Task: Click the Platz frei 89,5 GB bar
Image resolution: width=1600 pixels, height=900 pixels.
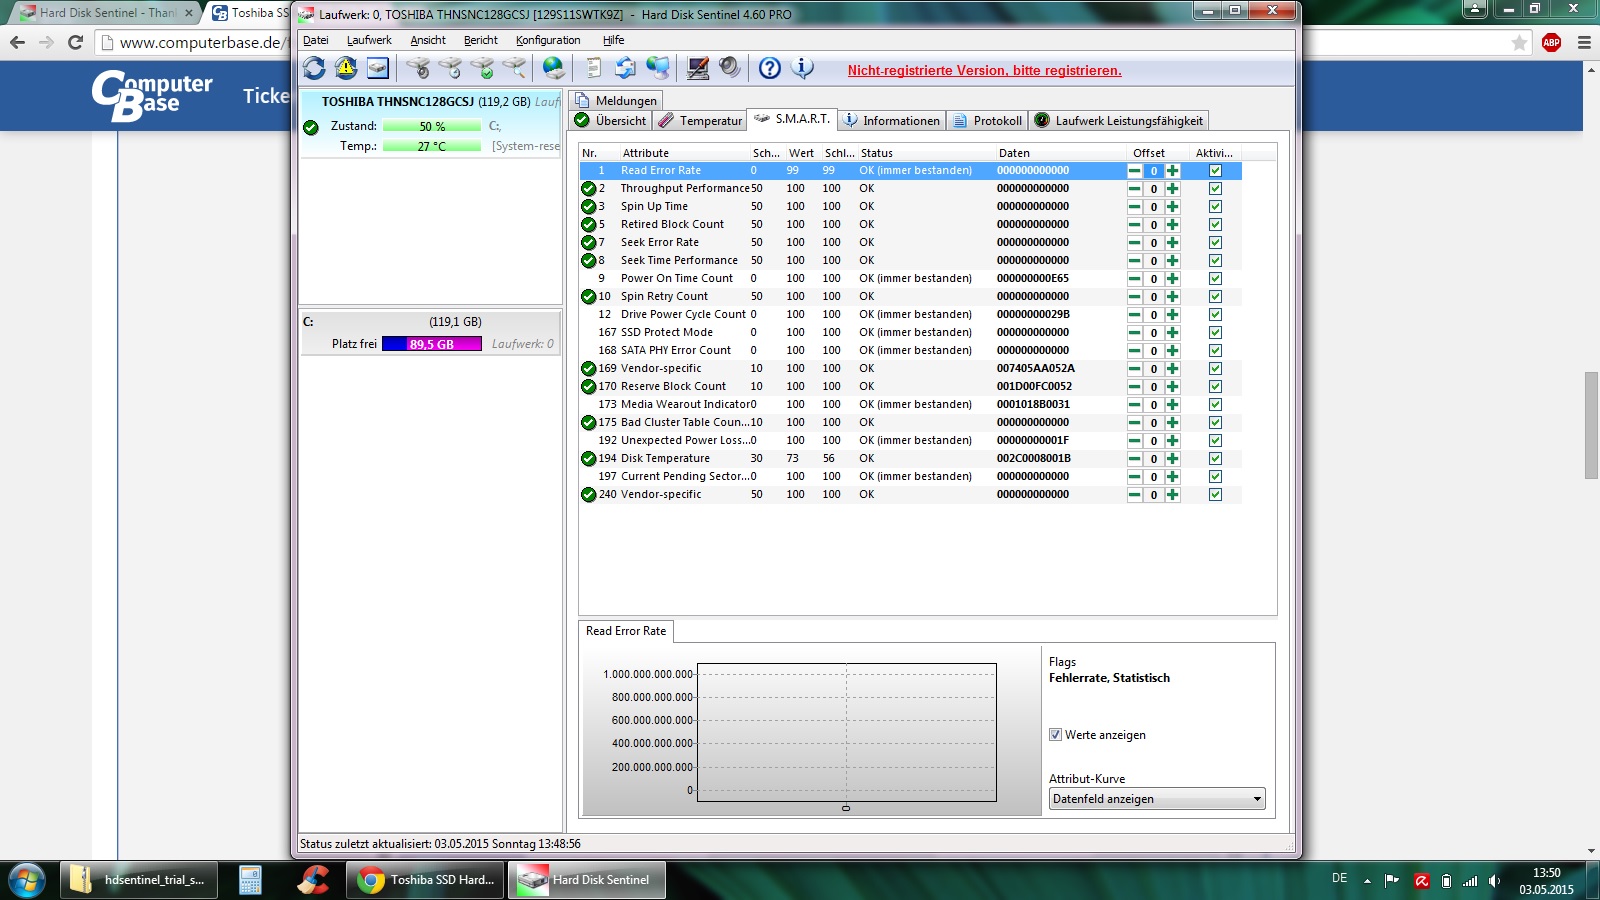Action: click(432, 344)
